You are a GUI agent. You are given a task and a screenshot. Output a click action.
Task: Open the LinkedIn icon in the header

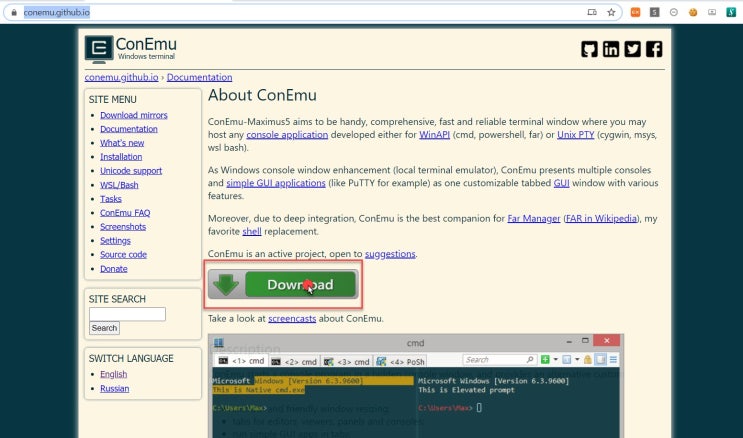(611, 49)
